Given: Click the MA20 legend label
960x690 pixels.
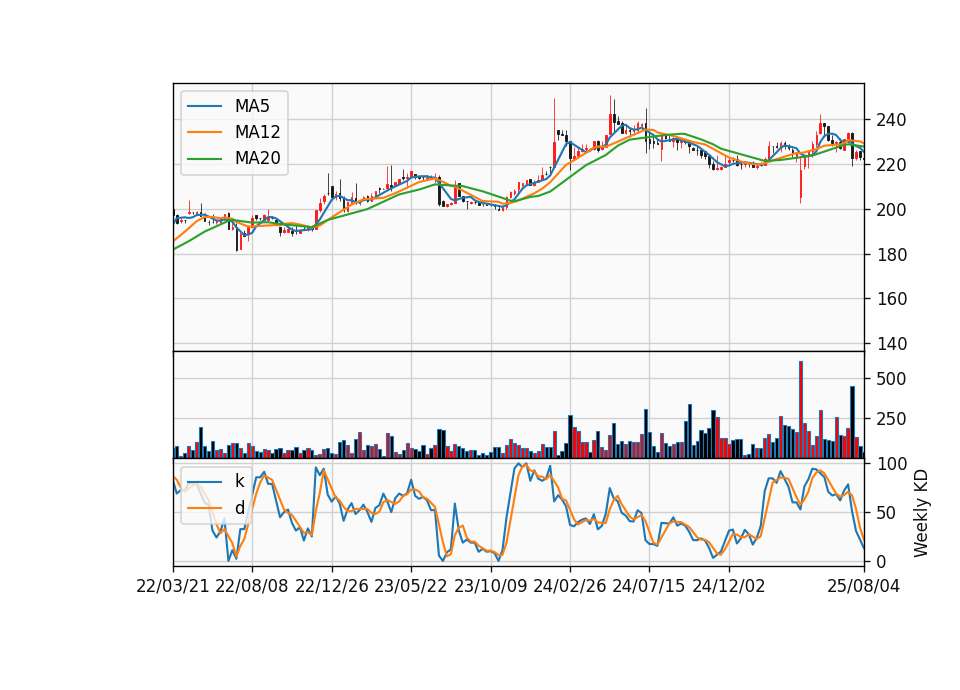Looking at the screenshot, I should [257, 159].
